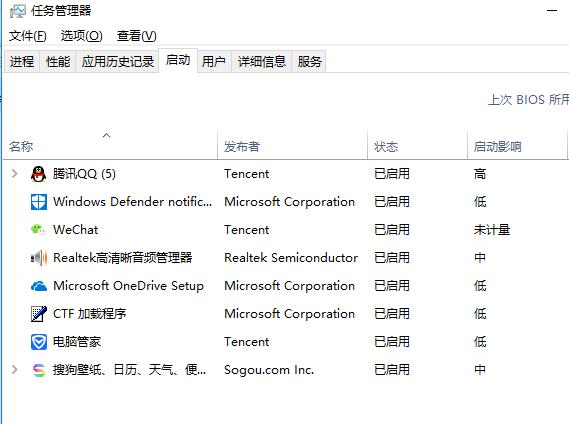Select the 启动 tab

[178, 60]
